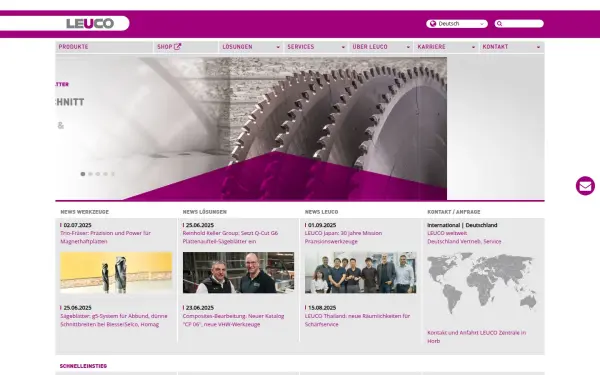The height and width of the screenshot is (375, 600).
Task: Click the two men Reinhold Keller photo
Action: click(238, 272)
